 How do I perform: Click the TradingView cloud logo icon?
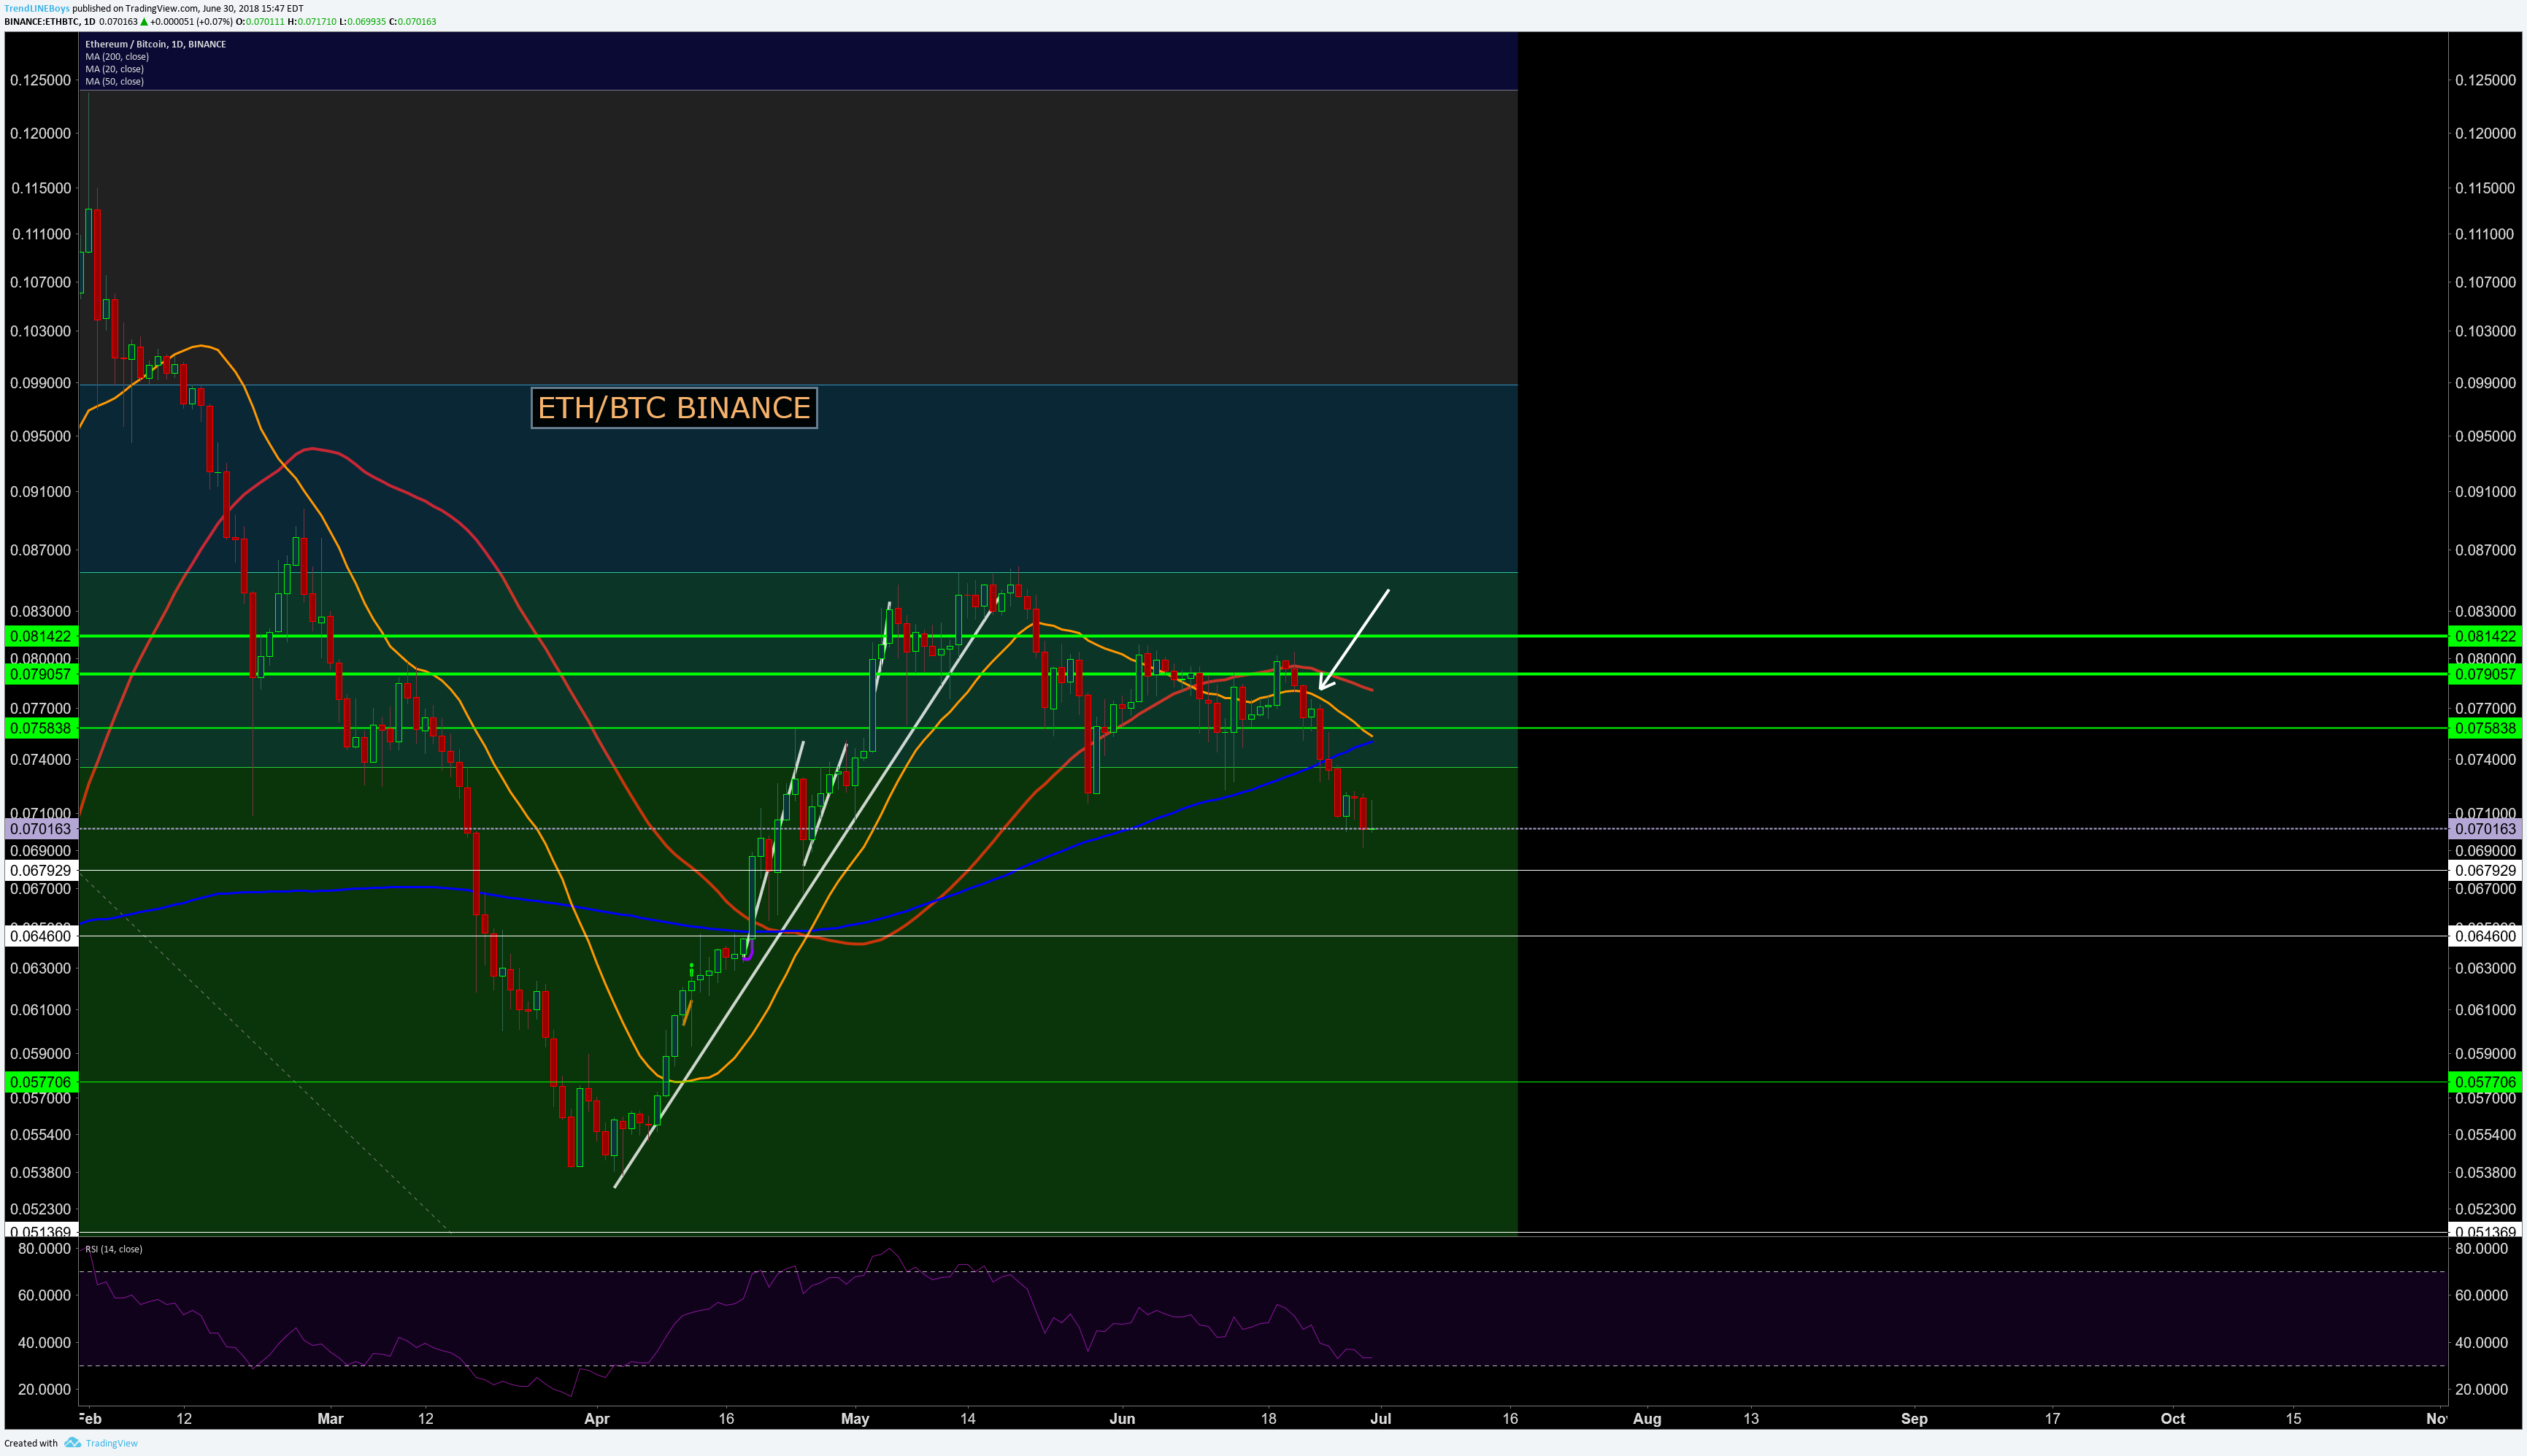pyautogui.click(x=73, y=1443)
